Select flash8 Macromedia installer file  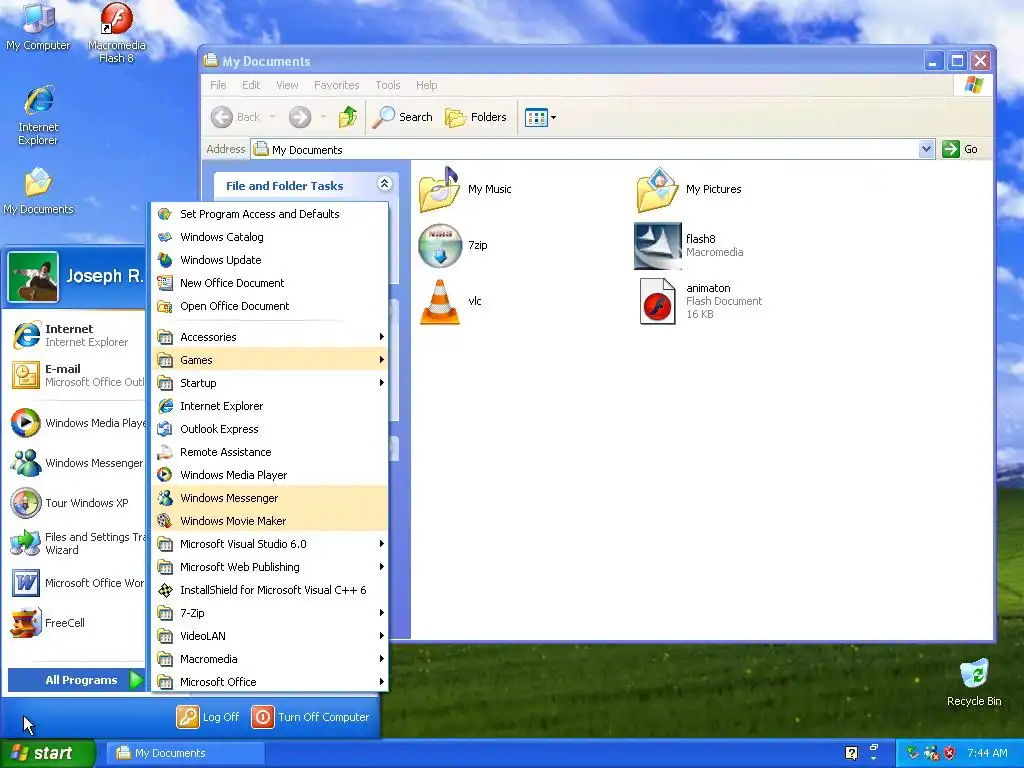click(x=689, y=246)
